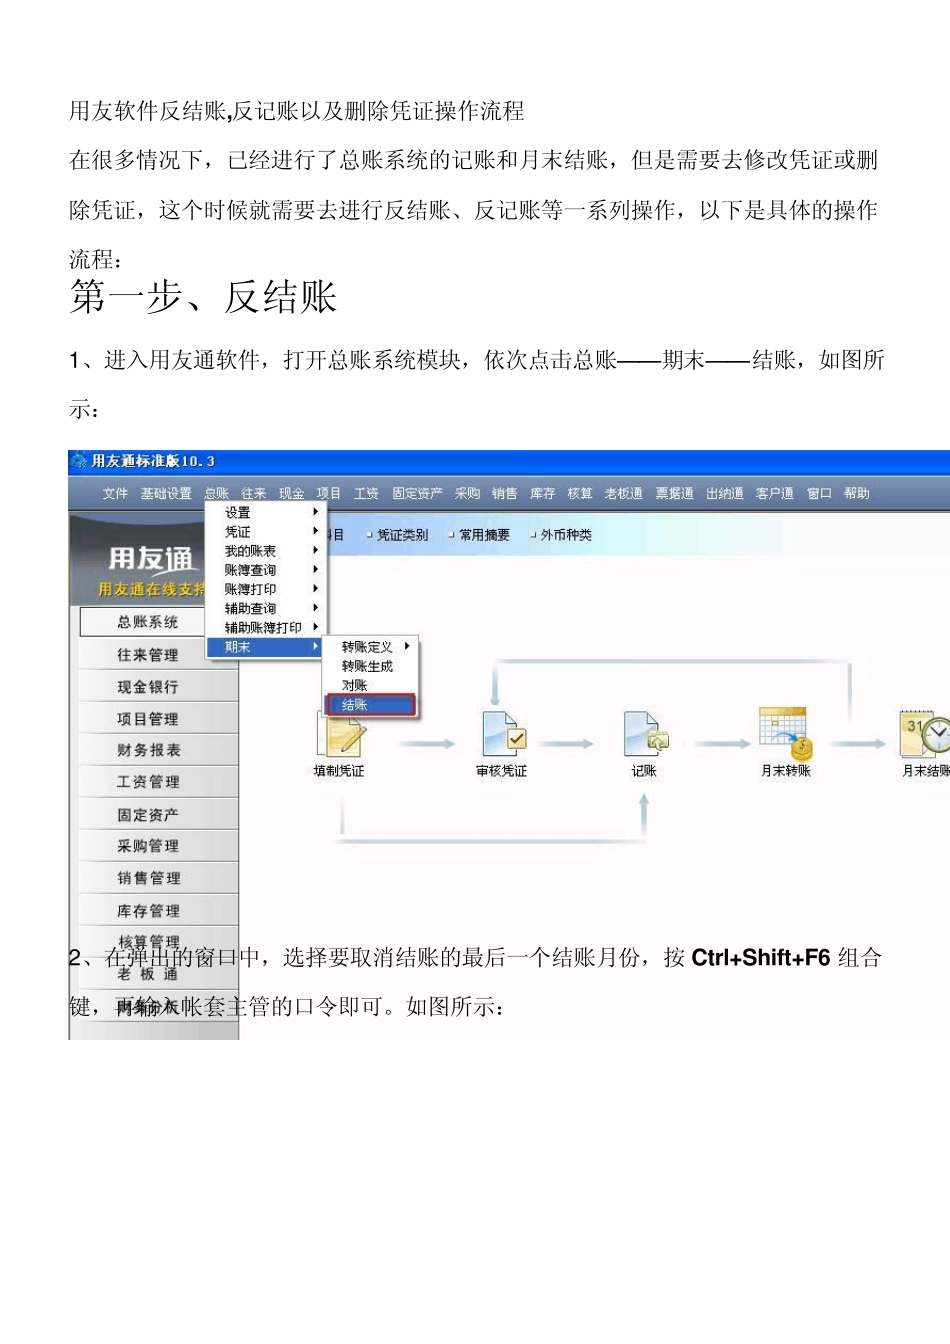Open the 采购 menu
This screenshot has width=950, height=1344.
(x=467, y=494)
